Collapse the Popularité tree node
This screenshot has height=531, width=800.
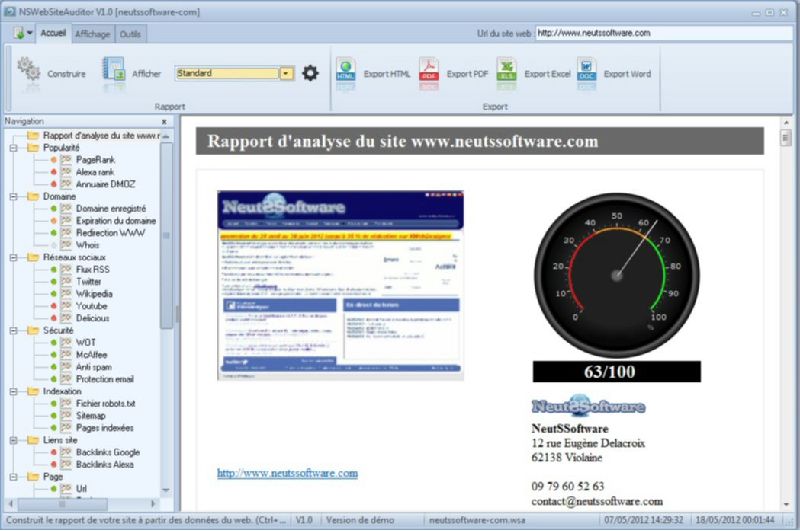[14, 147]
